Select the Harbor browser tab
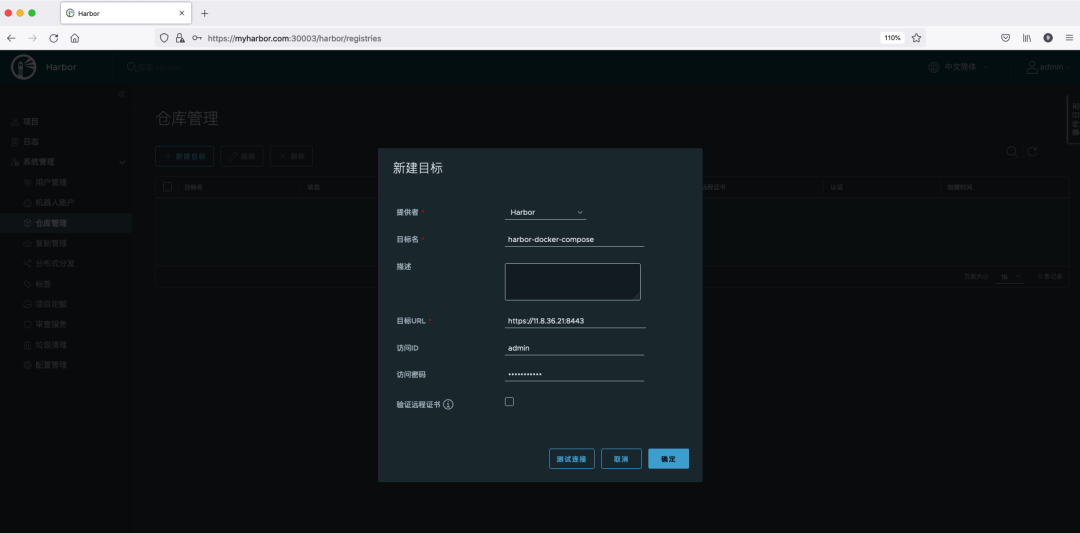The width and height of the screenshot is (1080, 533). pos(125,13)
